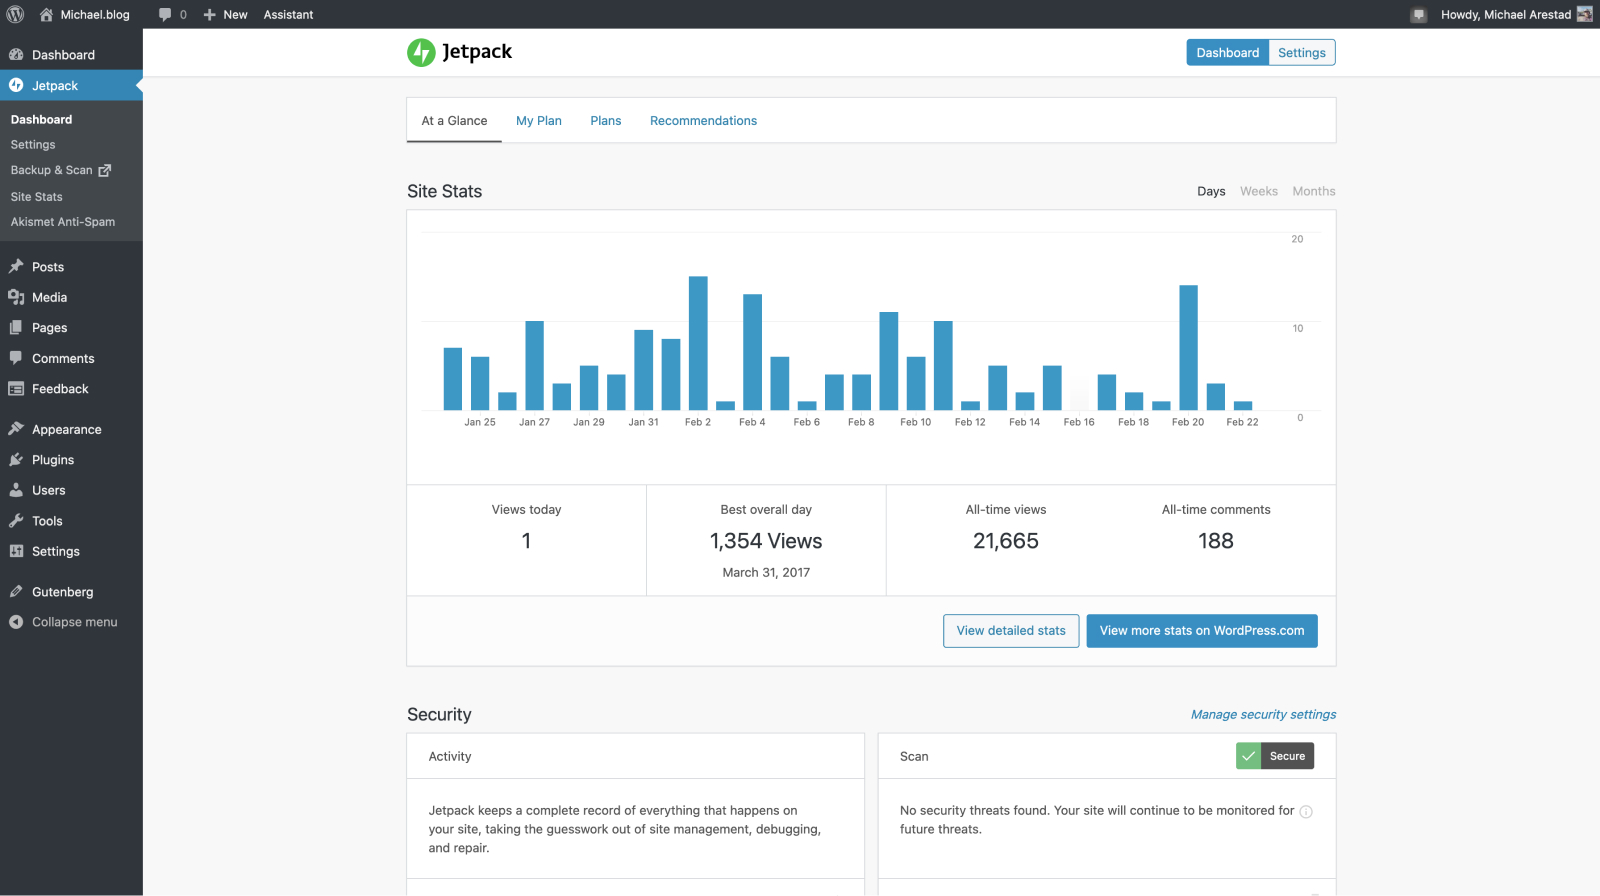This screenshot has height=896, width=1600.
Task: Click the Dashboard gauge icon in sidebar
Action: (16, 55)
